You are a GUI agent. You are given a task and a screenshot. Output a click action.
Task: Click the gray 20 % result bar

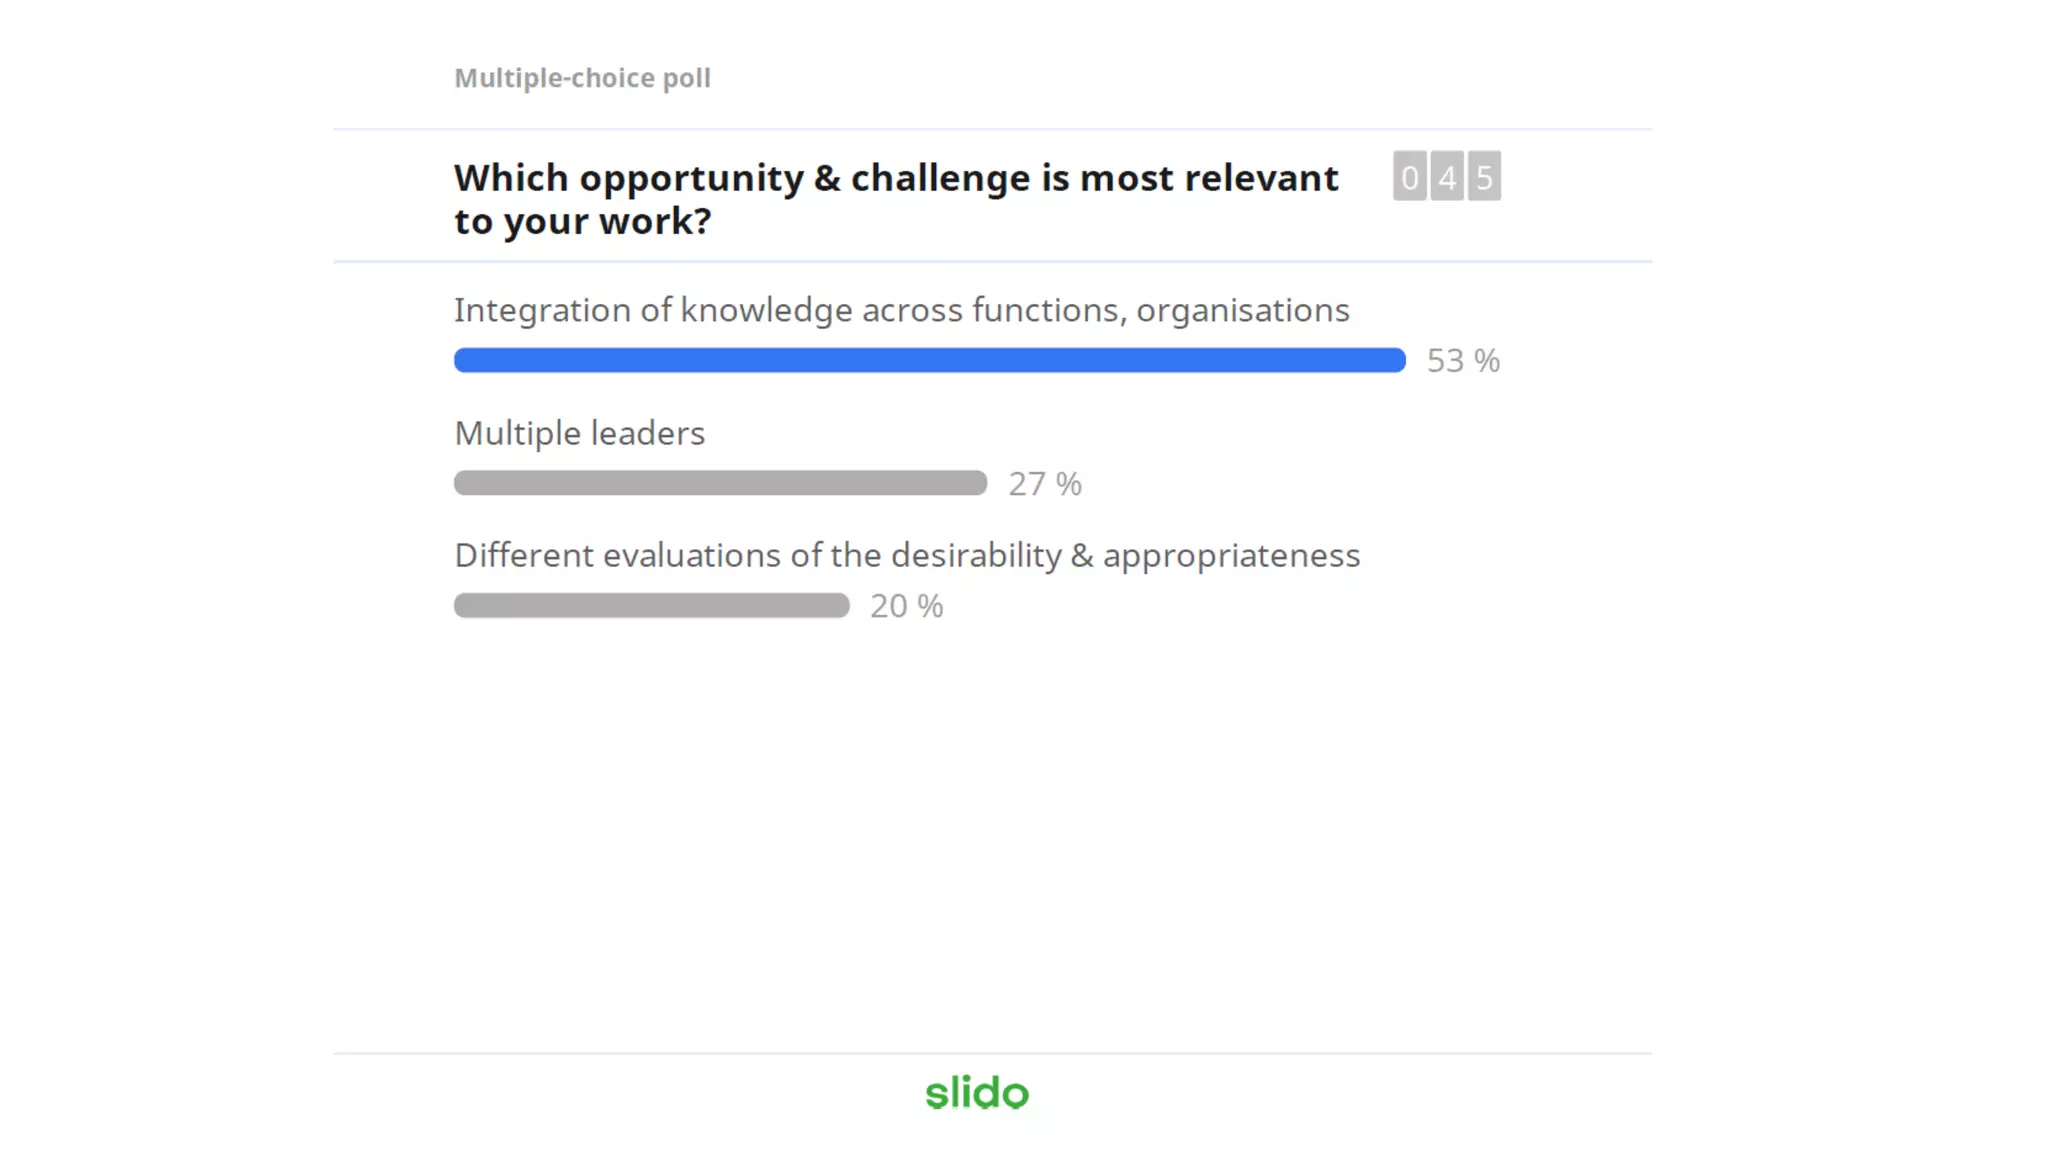click(652, 605)
